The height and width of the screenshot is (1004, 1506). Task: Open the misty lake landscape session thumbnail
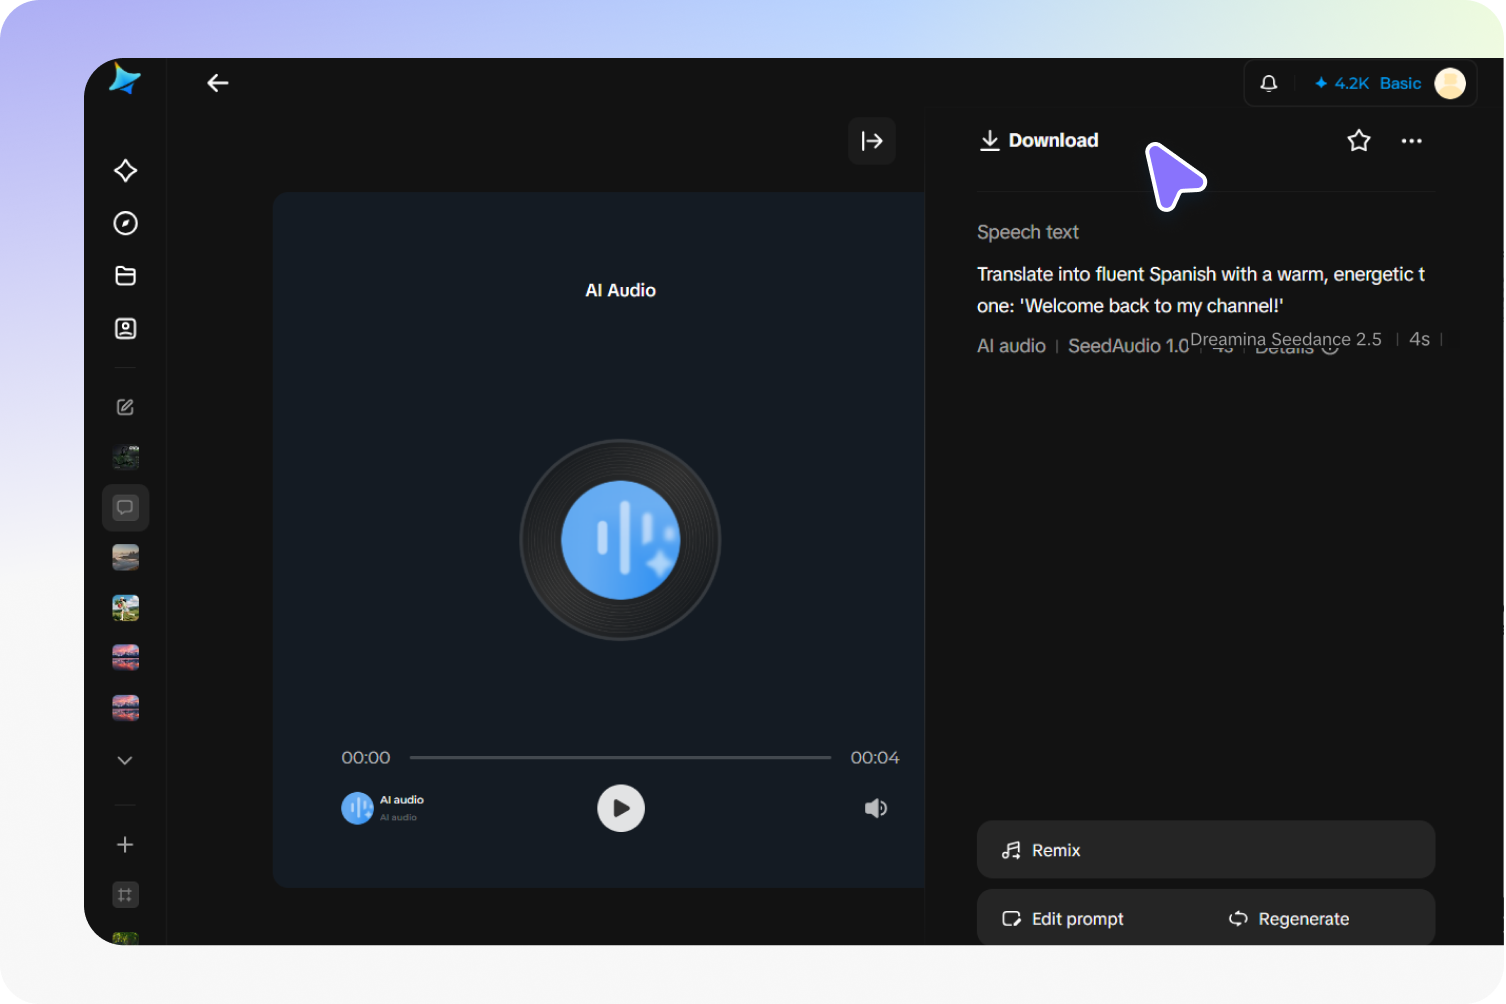(x=125, y=557)
